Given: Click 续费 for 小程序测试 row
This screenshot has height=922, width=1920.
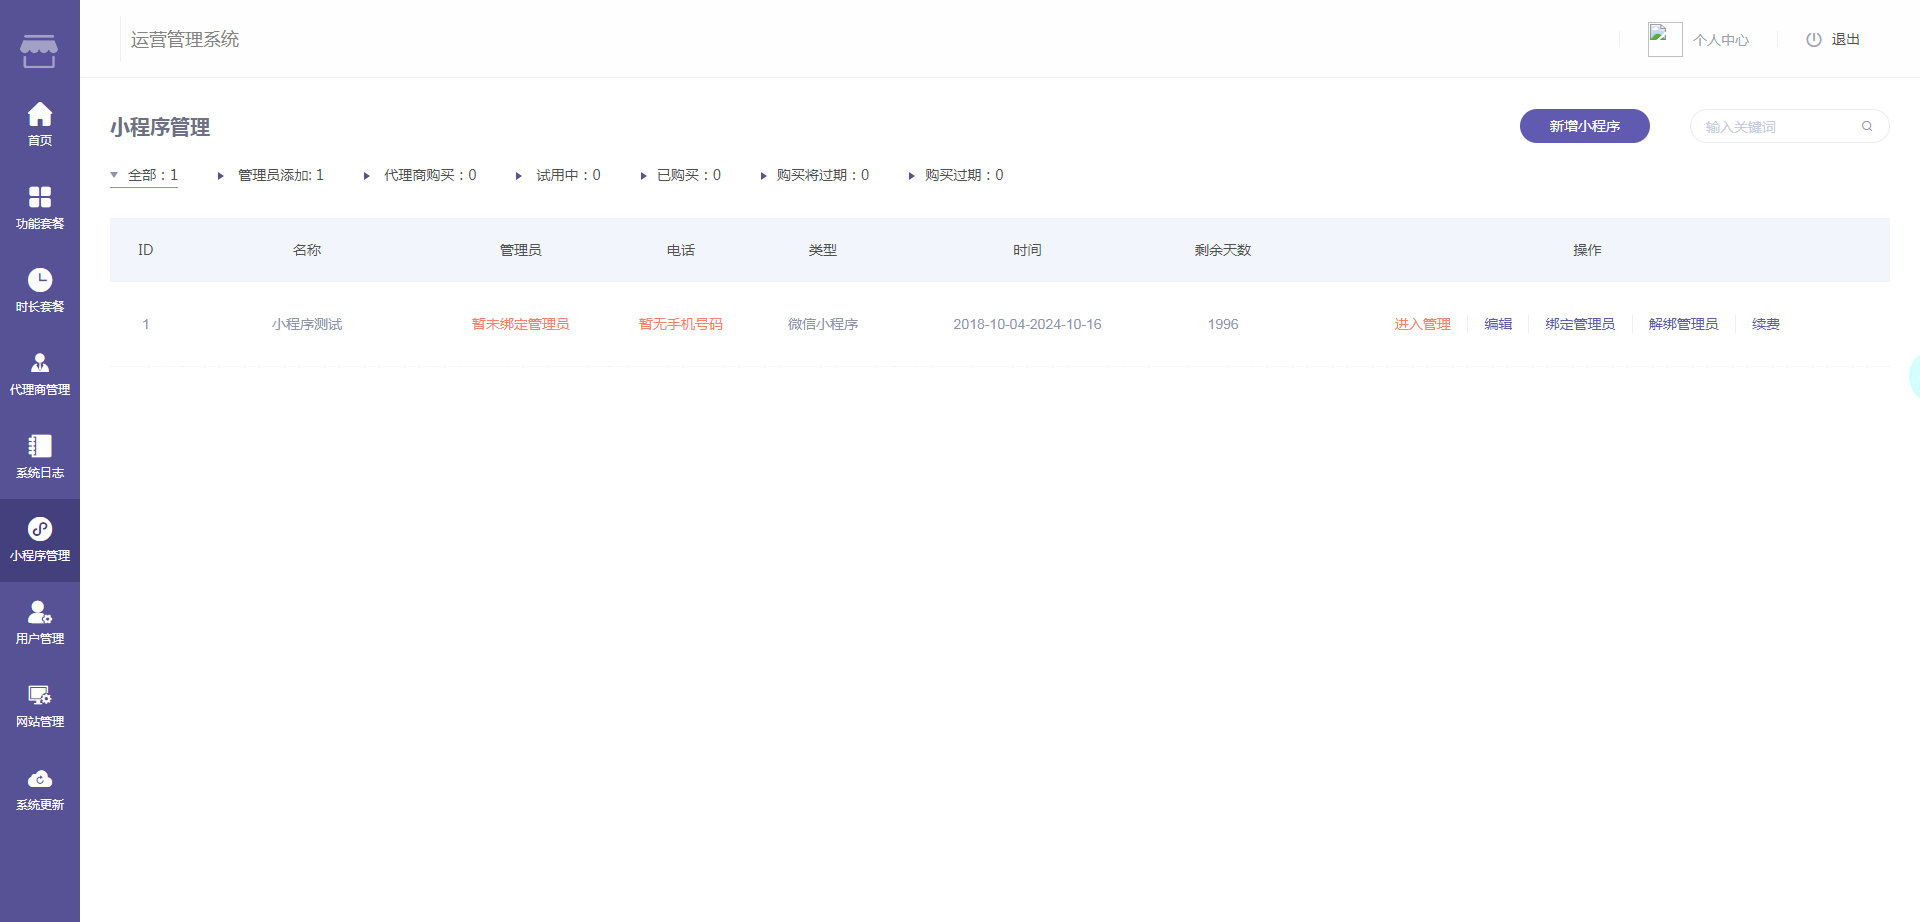Looking at the screenshot, I should click(x=1766, y=324).
